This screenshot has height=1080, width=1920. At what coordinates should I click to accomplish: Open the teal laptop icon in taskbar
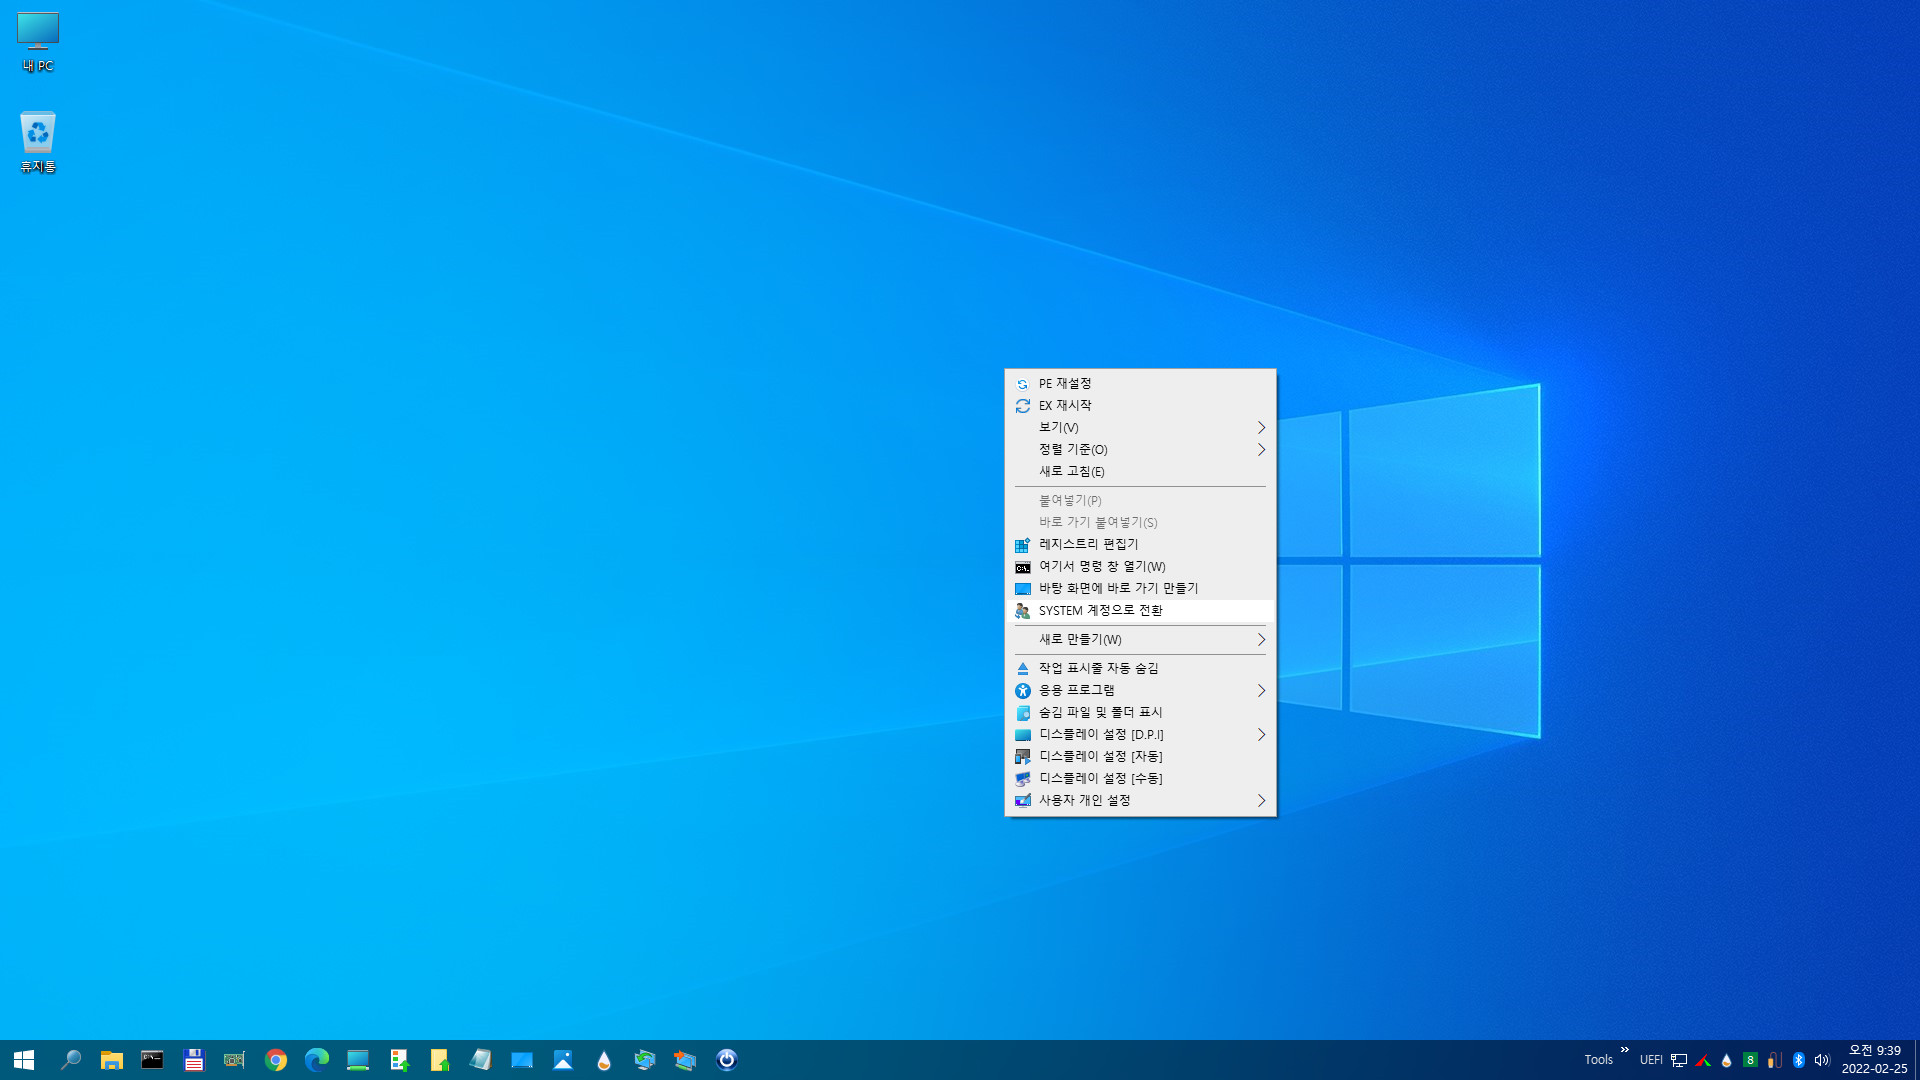358,1060
